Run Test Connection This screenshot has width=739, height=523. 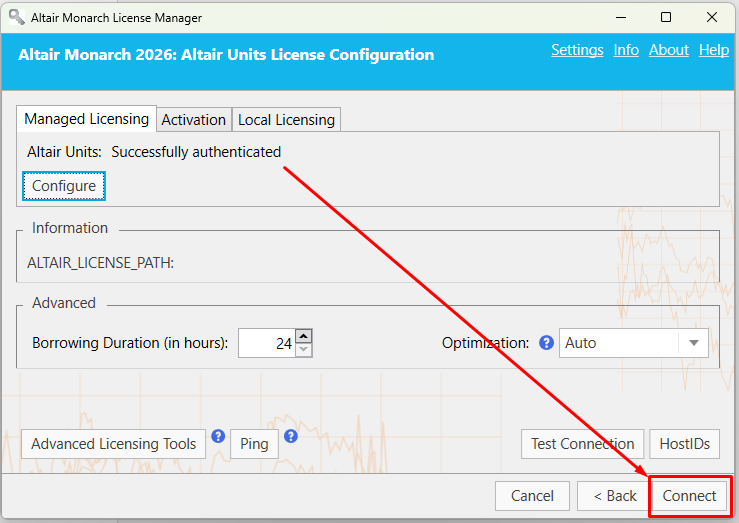(582, 444)
